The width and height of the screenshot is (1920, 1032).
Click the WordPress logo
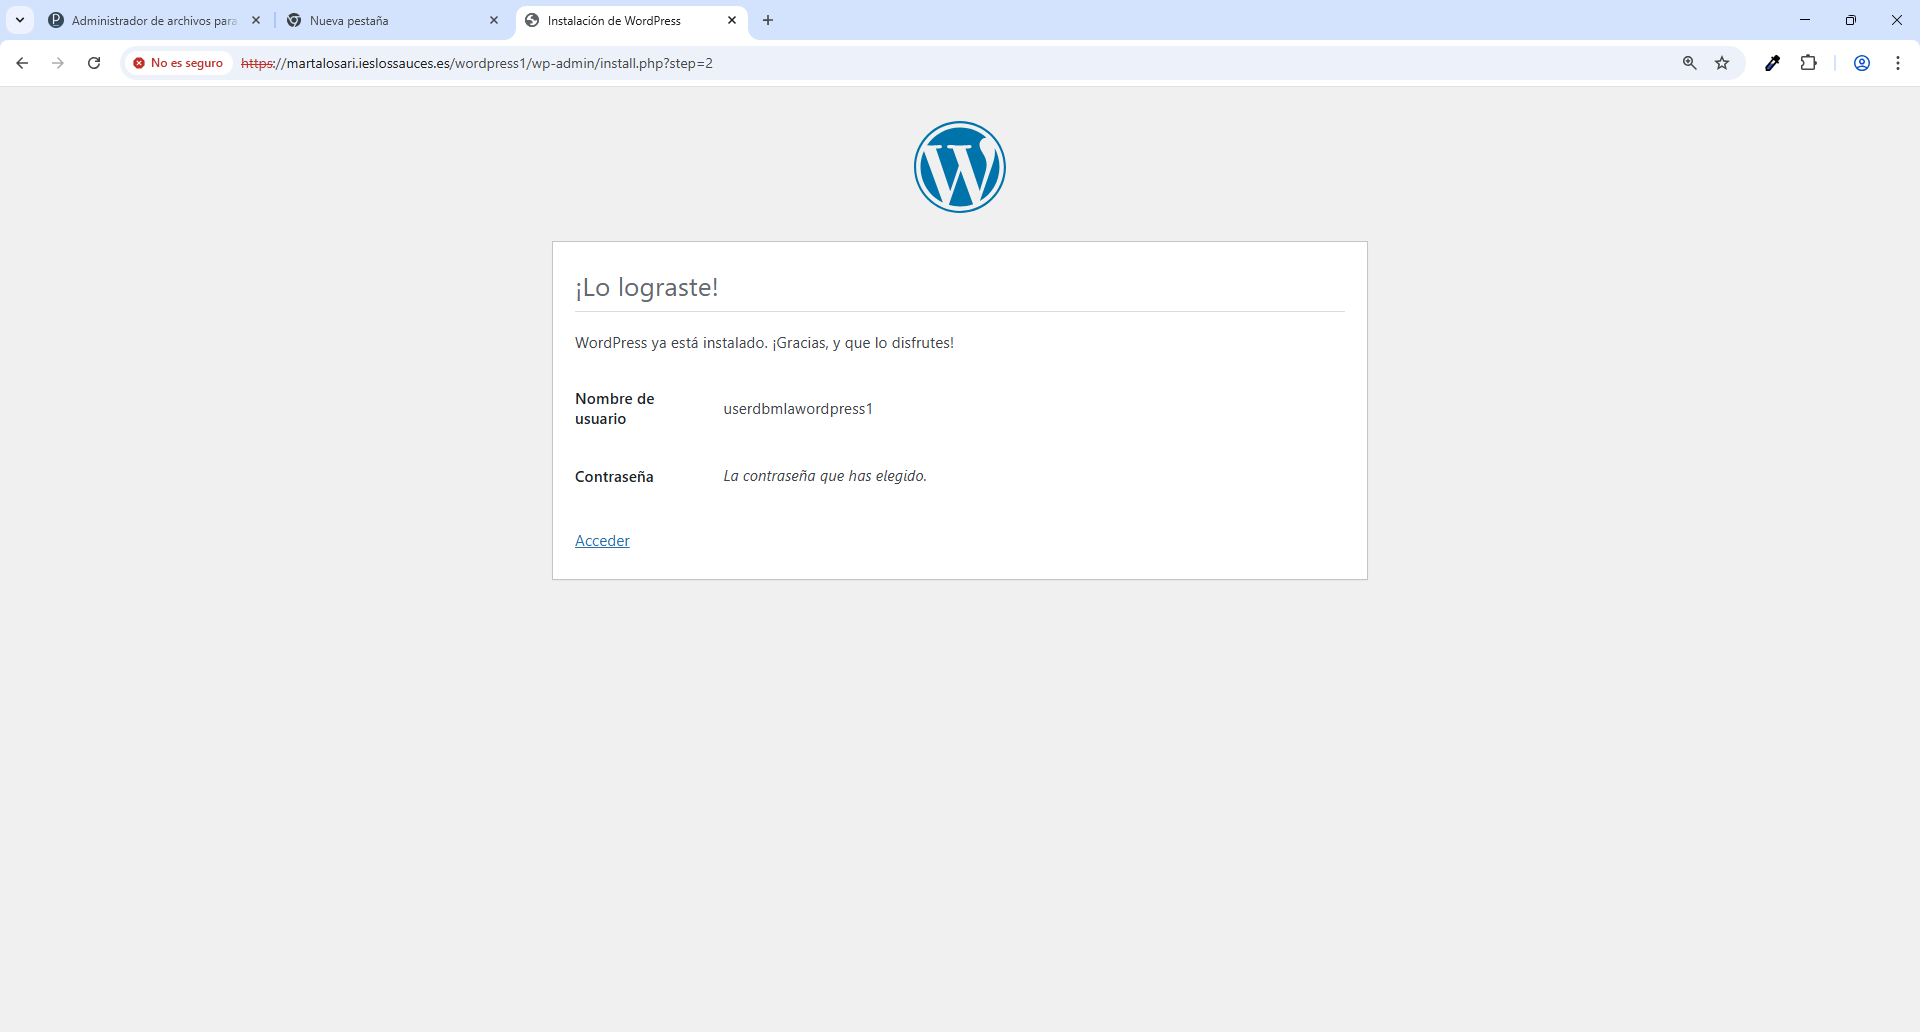coord(959,167)
